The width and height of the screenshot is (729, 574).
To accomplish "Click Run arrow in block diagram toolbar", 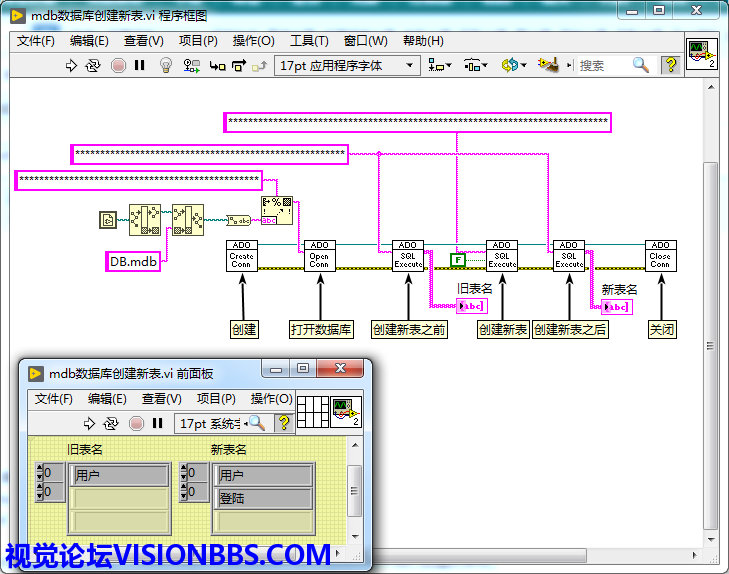I will tap(71, 65).
